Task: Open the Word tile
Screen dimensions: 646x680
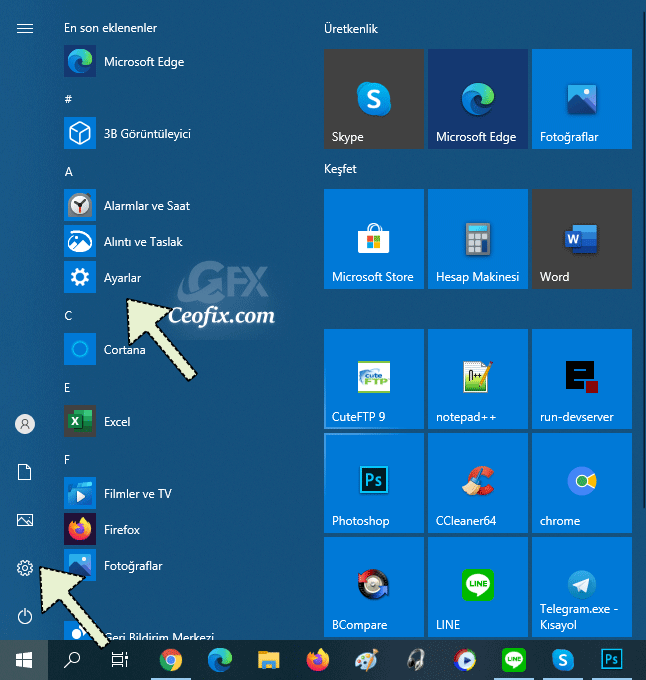Action: (582, 239)
